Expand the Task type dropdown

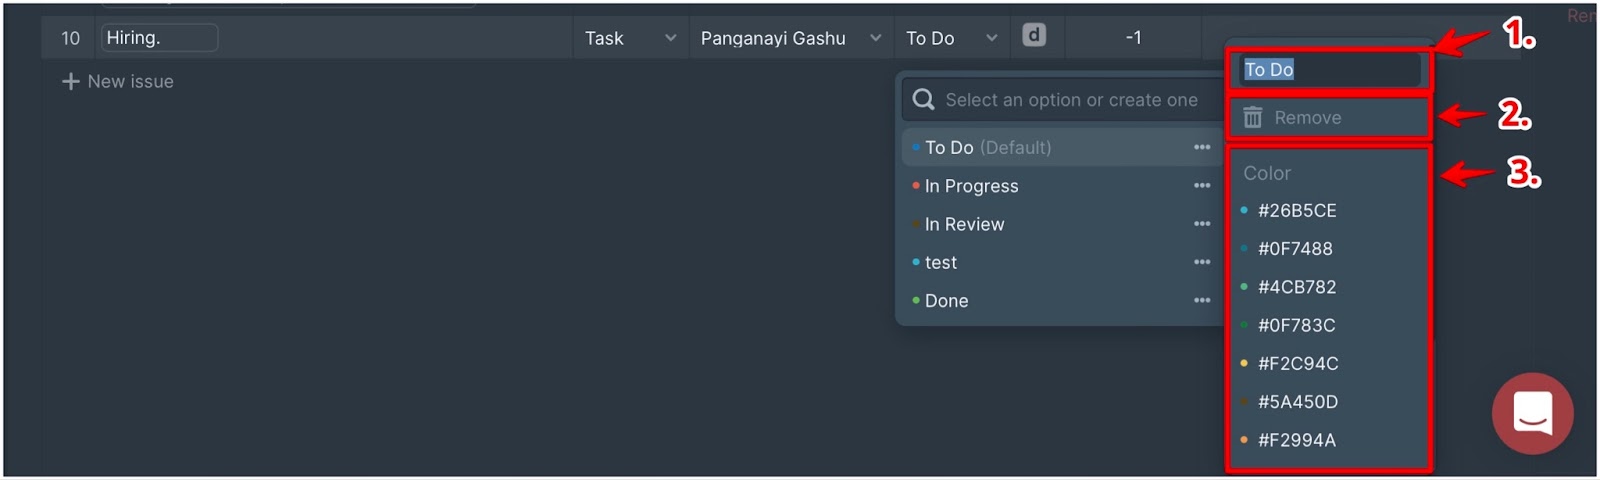[x=670, y=38]
